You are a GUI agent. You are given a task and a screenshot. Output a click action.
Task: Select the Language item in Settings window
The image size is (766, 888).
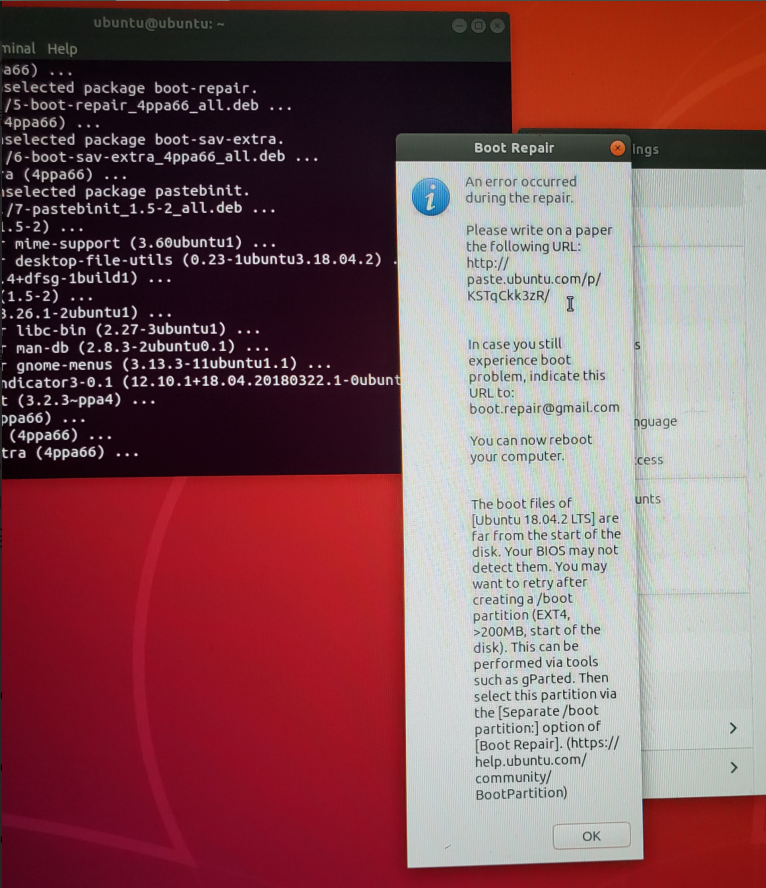pos(655,422)
